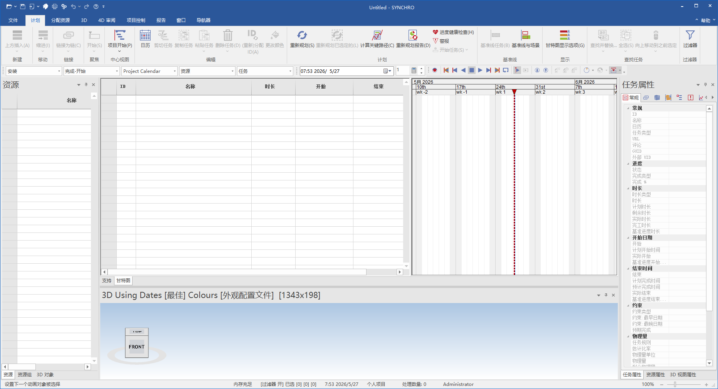The width and height of the screenshot is (718, 389).
Task: Jump to animation start in playback bar
Action: click(x=446, y=70)
